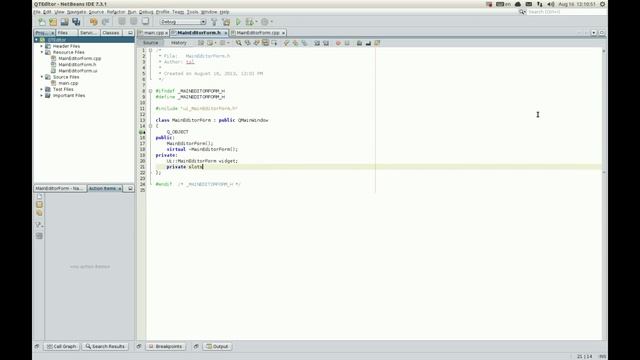
Task: Click the Undo toolbar icon
Action: coord(93,22)
